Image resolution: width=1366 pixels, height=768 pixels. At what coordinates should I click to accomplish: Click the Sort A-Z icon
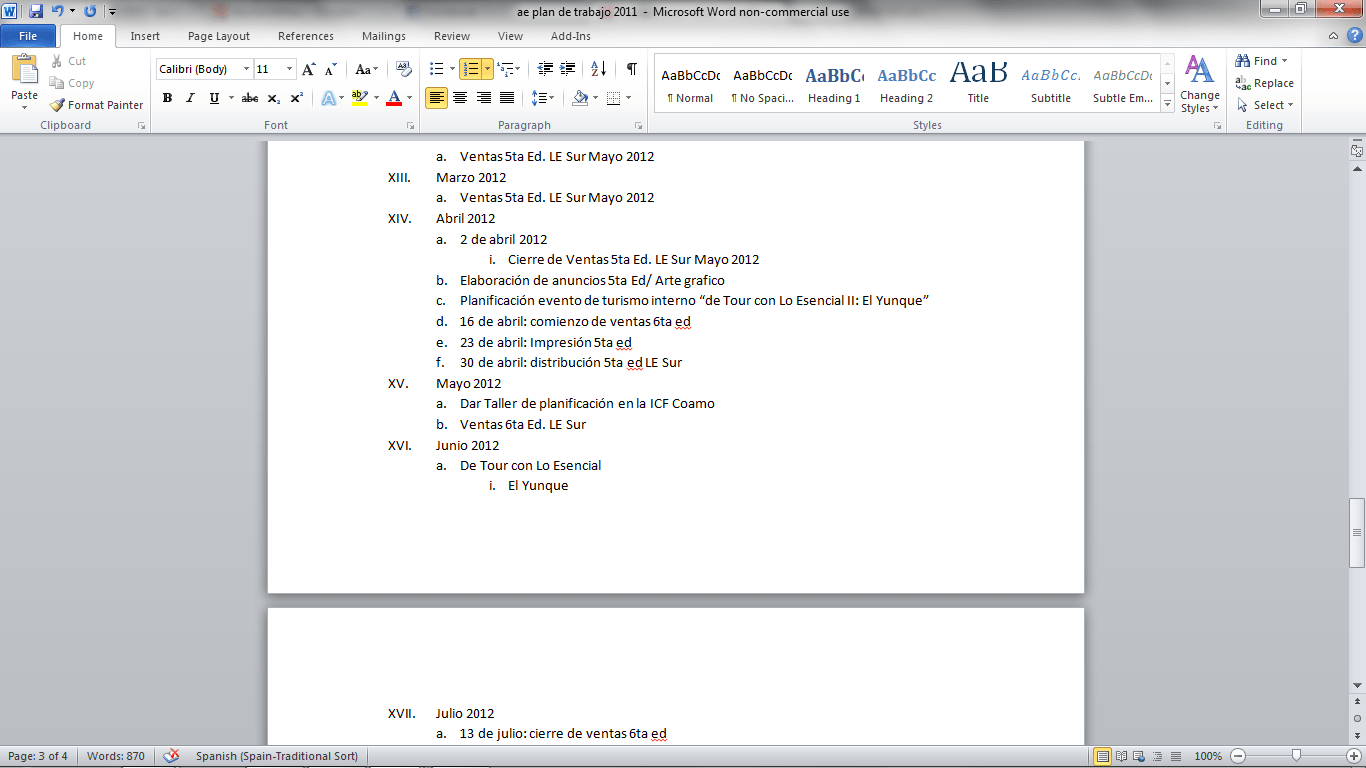point(599,69)
